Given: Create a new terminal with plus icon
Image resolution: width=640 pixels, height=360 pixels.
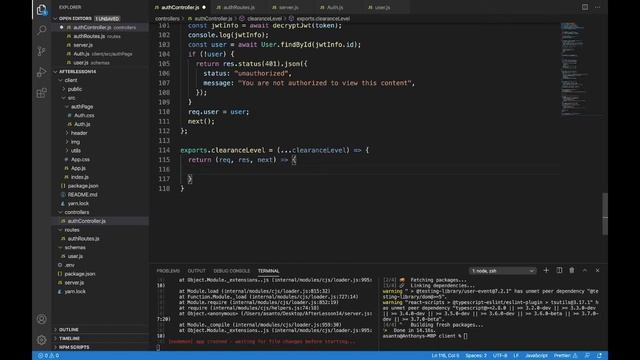Looking at the screenshot, I should click(x=546, y=270).
